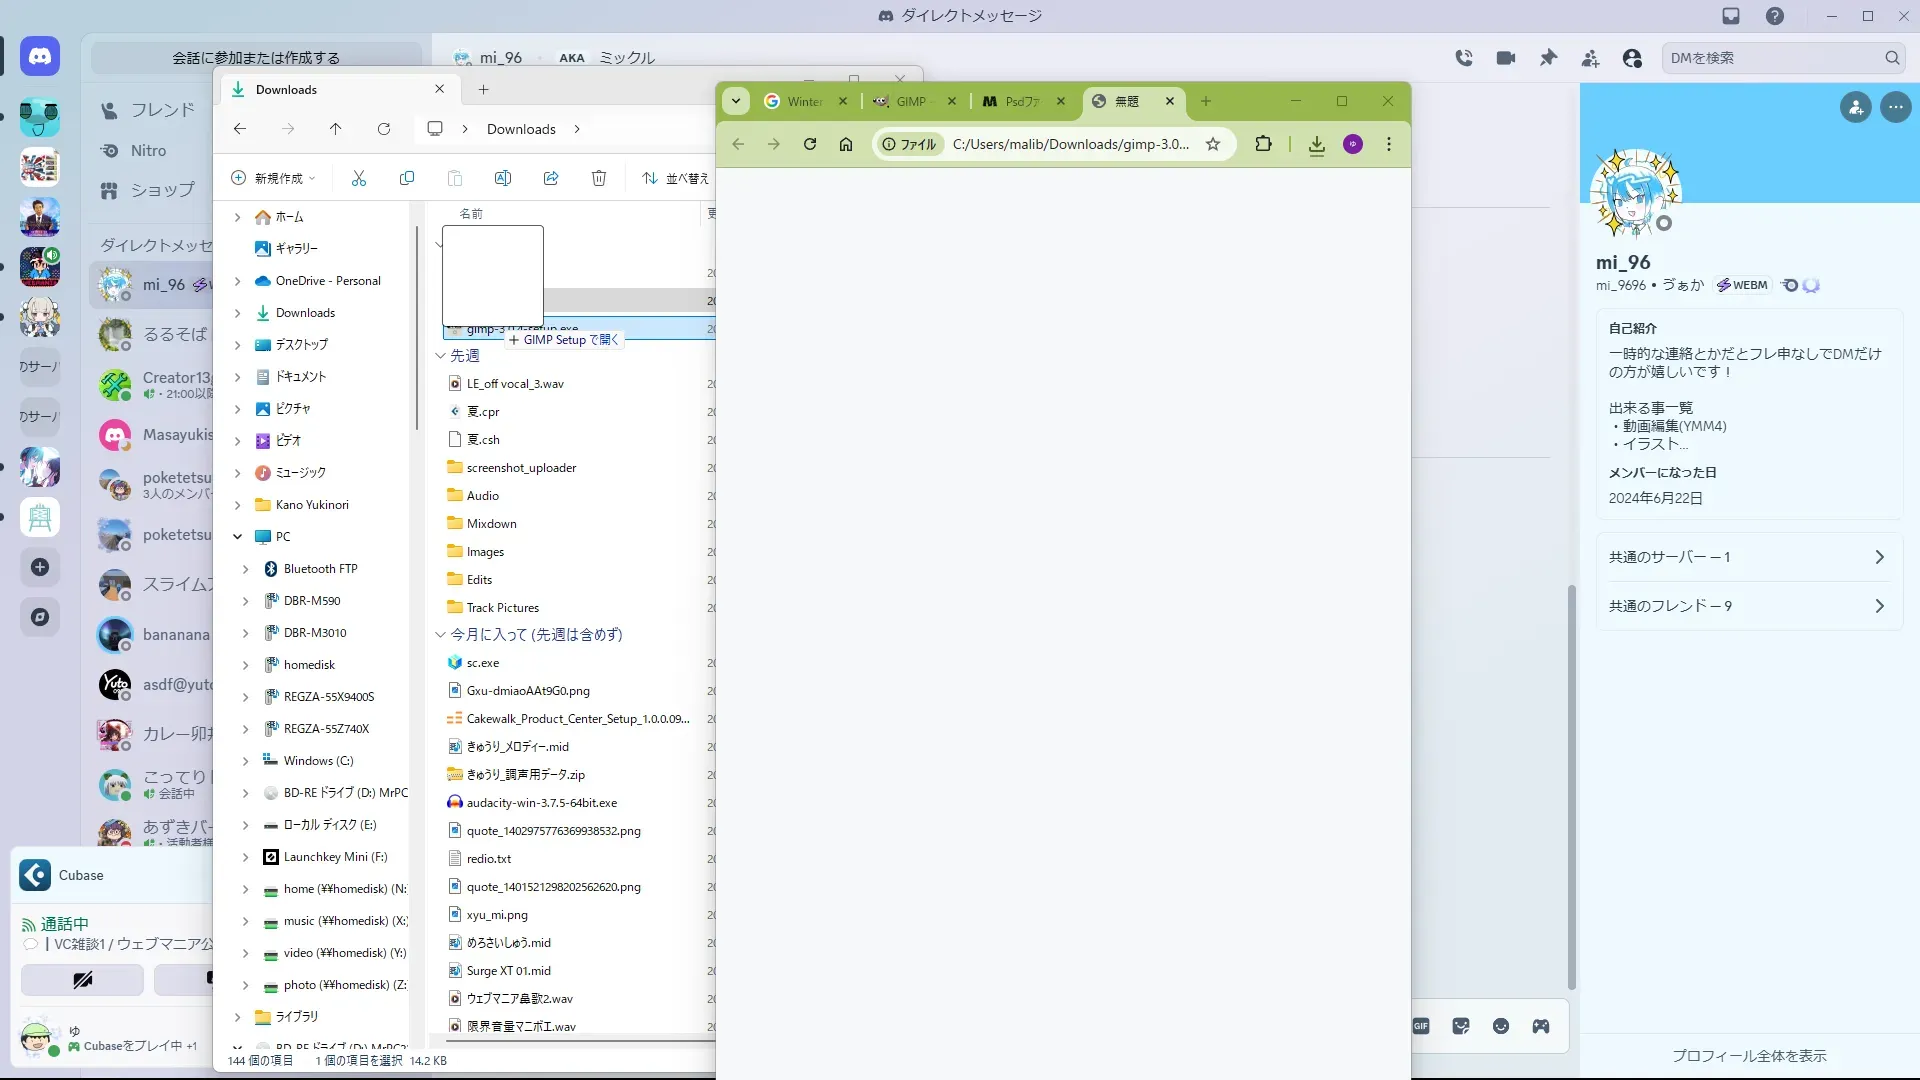Toggle camera off button in voice panel
Viewport: 1920px width, 1080px height.
tap(82, 980)
